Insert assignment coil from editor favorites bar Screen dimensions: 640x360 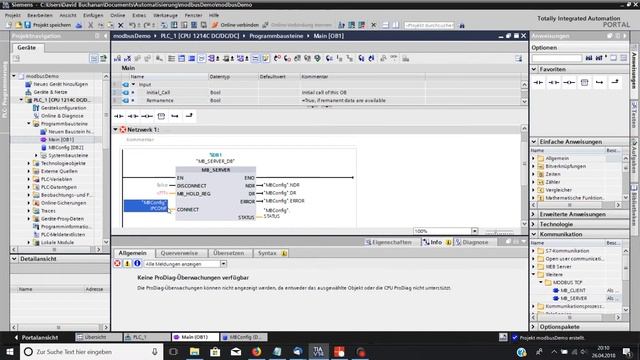pyautogui.click(x=147, y=116)
